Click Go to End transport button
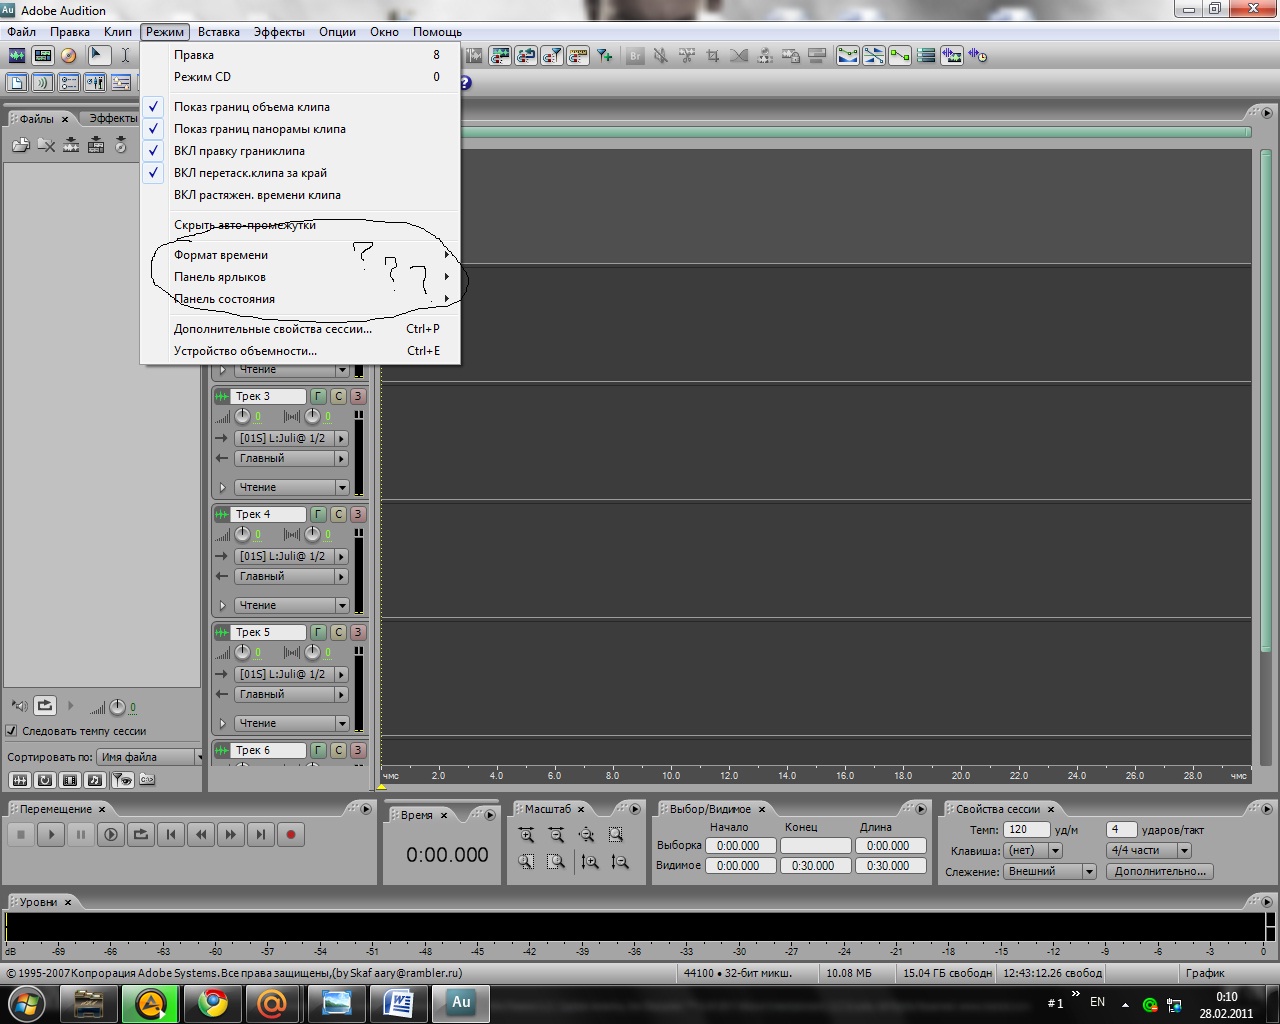1280x1024 pixels. (261, 835)
